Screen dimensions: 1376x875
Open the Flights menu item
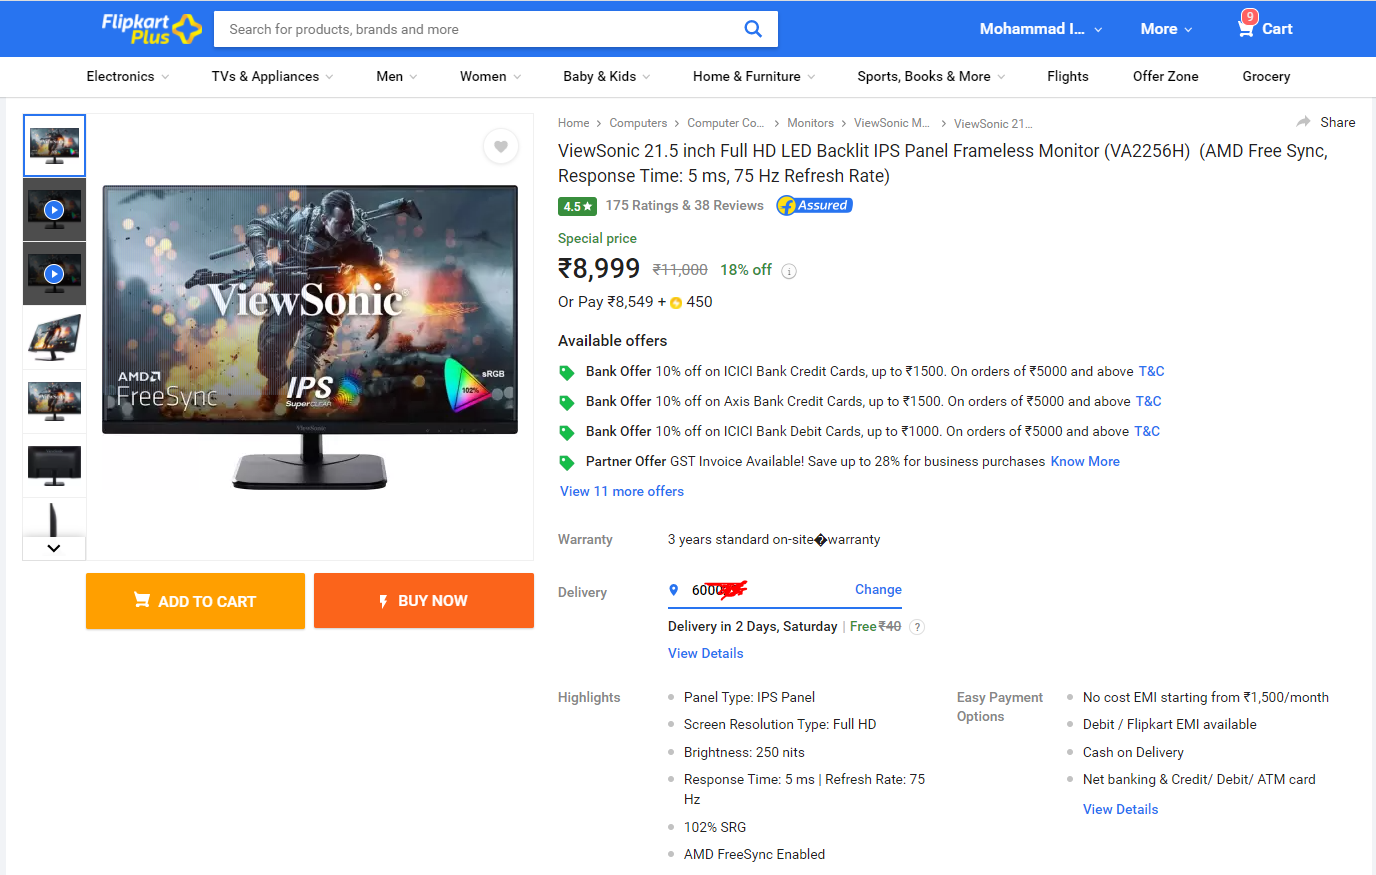(1068, 76)
